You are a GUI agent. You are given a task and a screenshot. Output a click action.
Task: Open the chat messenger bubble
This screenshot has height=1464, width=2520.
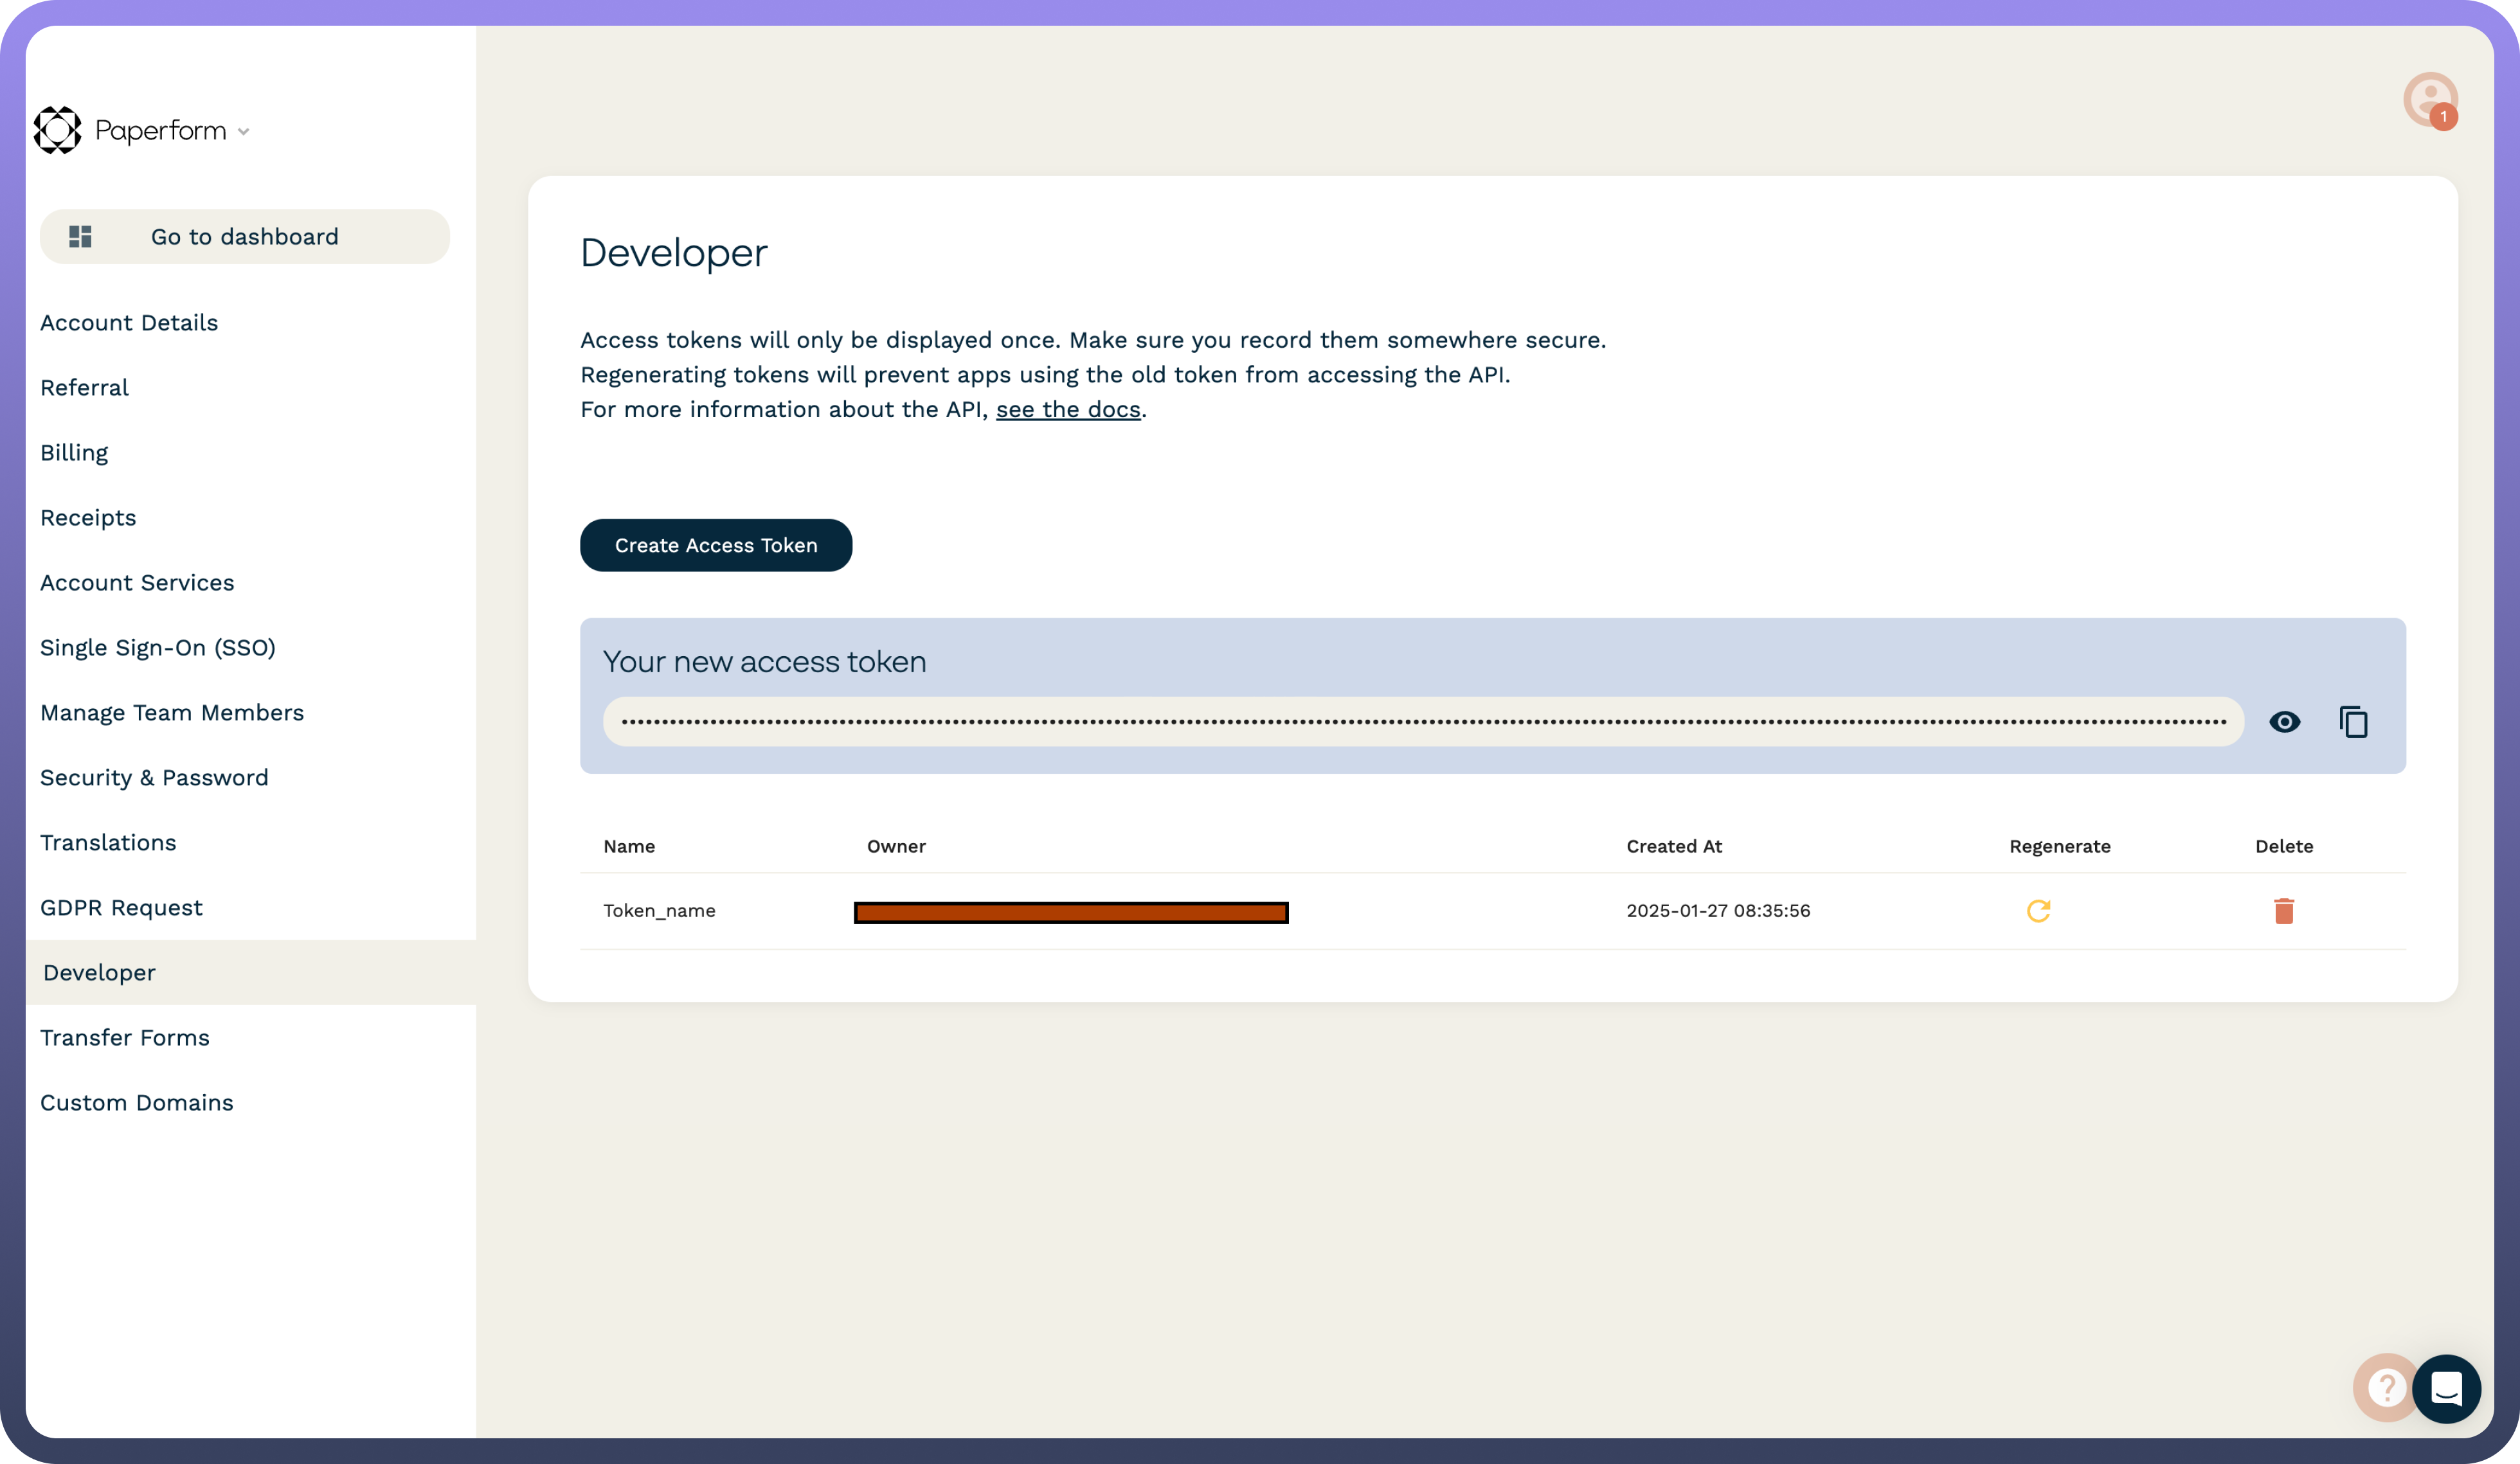(x=2446, y=1388)
